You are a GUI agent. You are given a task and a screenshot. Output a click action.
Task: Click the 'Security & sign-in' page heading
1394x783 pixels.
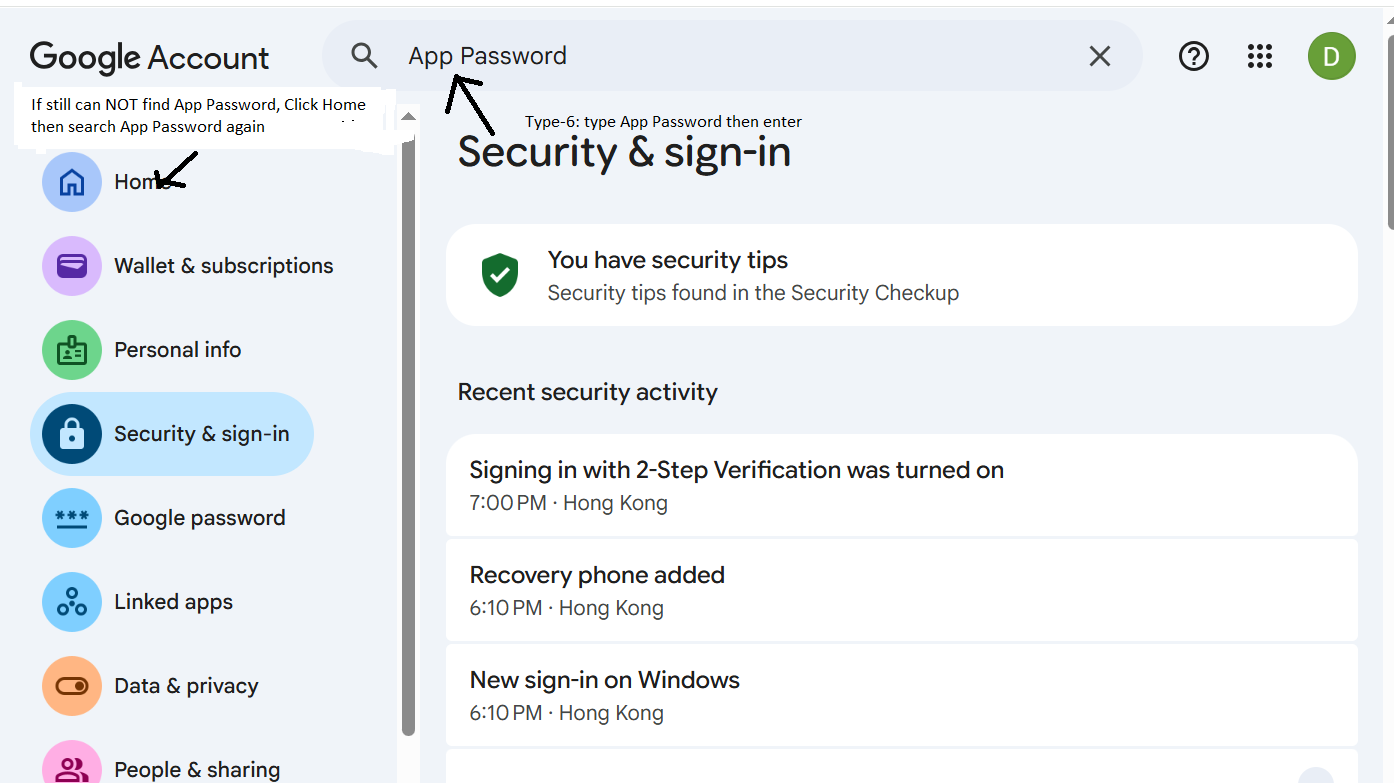624,153
